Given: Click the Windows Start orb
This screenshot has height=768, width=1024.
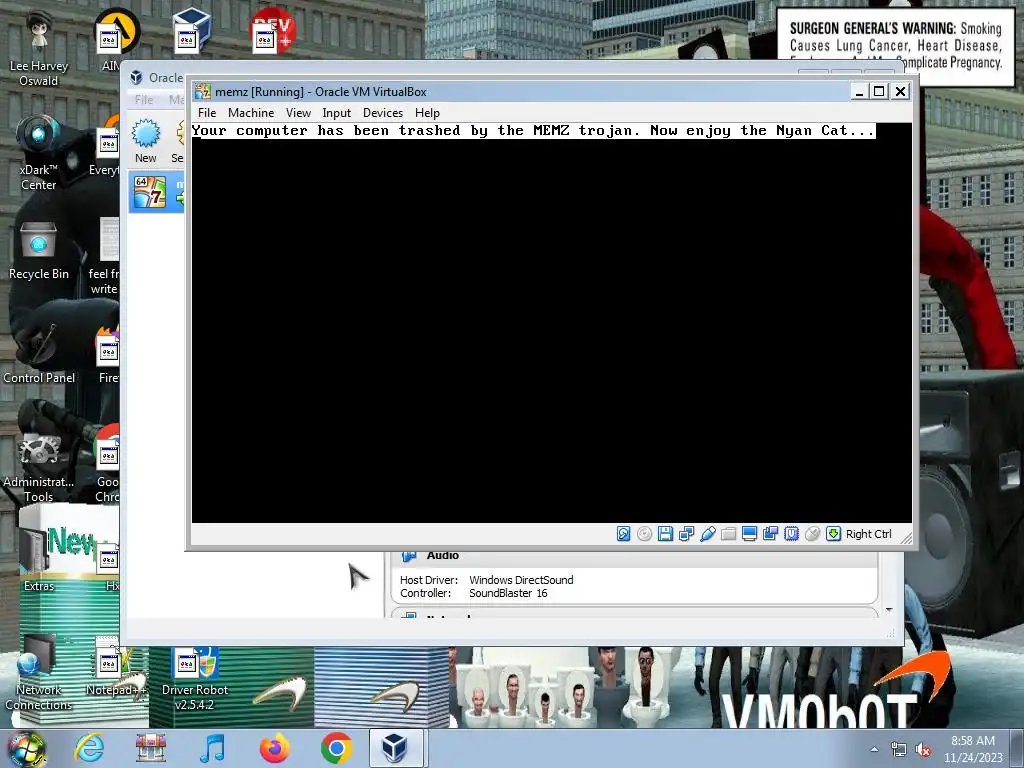Looking at the screenshot, I should 27,748.
